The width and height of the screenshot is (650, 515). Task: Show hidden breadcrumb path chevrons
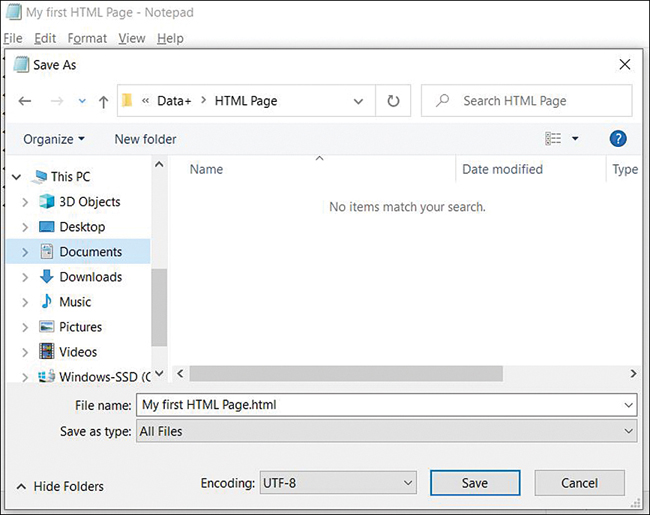tap(145, 101)
